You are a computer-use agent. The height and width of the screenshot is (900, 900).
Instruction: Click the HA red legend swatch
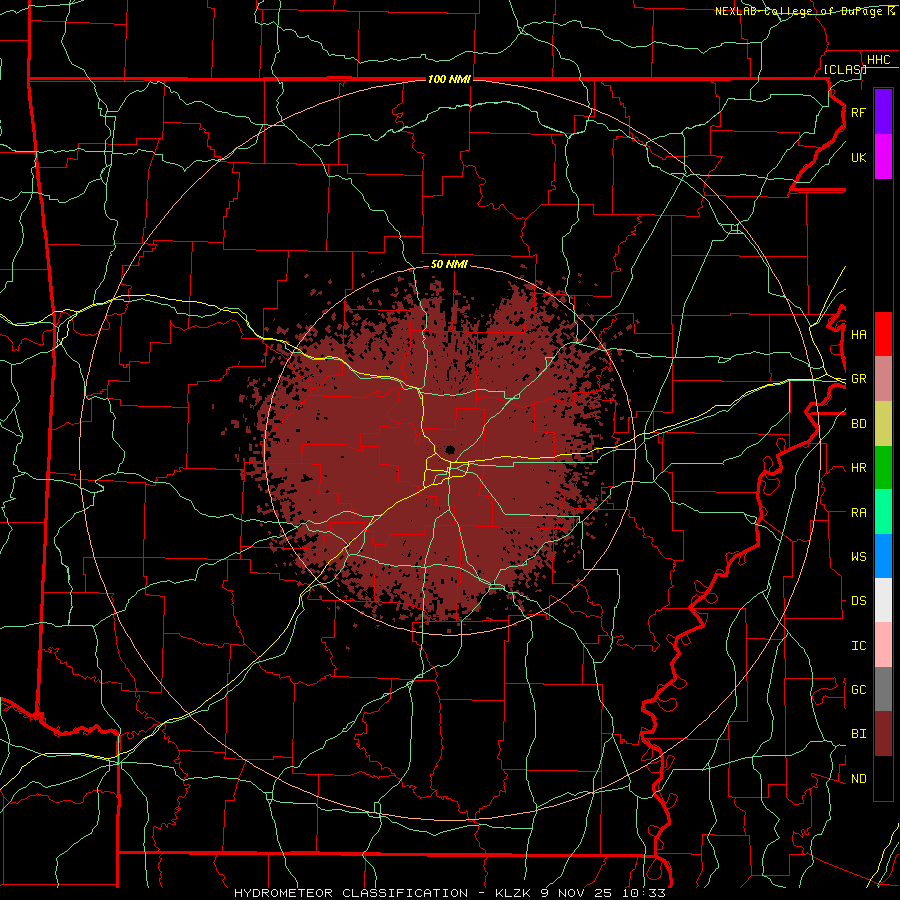(x=883, y=334)
